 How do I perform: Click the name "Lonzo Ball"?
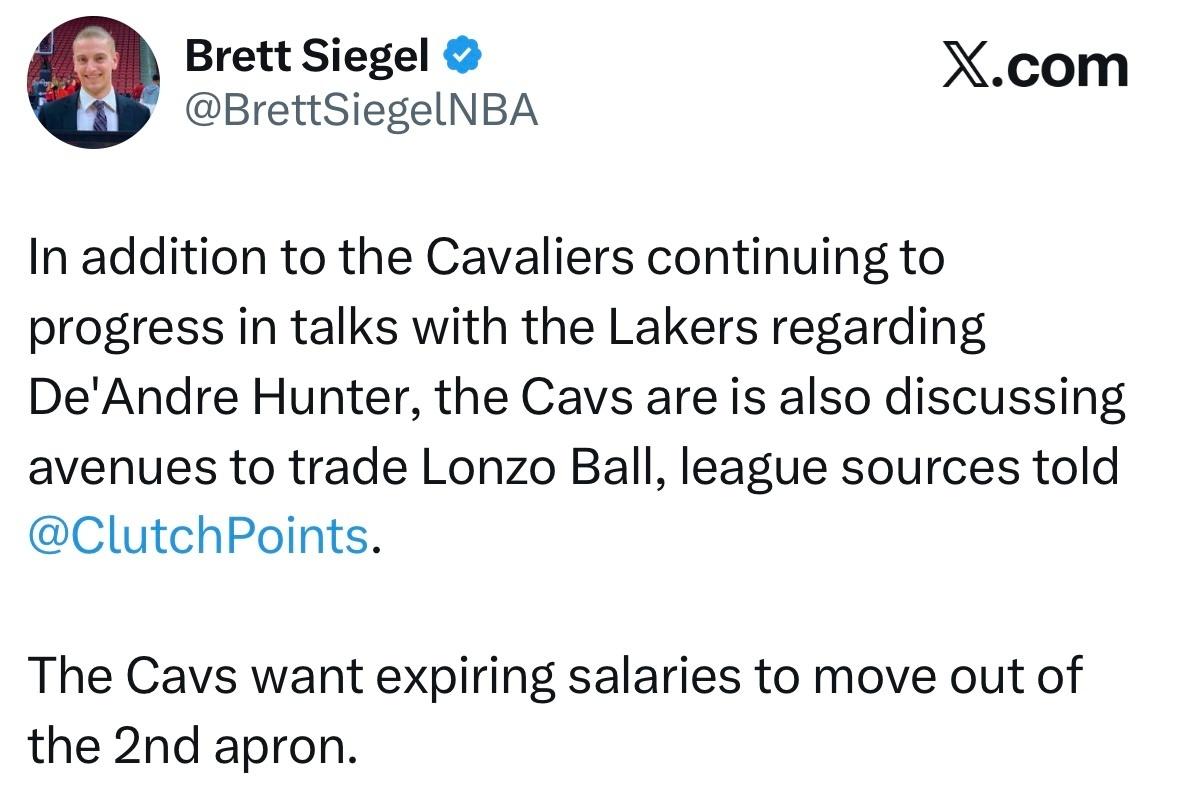pyautogui.click(x=538, y=467)
